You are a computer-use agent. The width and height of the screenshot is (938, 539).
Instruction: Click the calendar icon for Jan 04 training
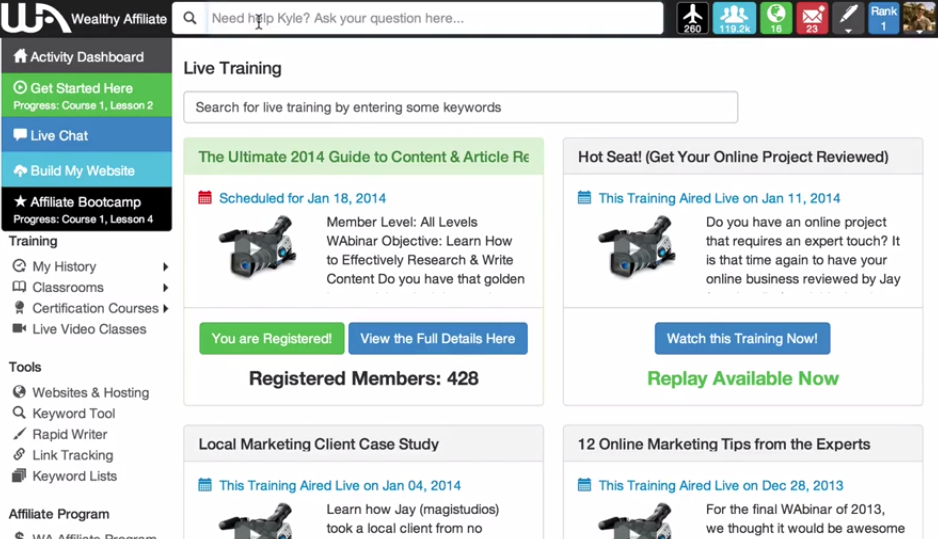[x=205, y=485]
